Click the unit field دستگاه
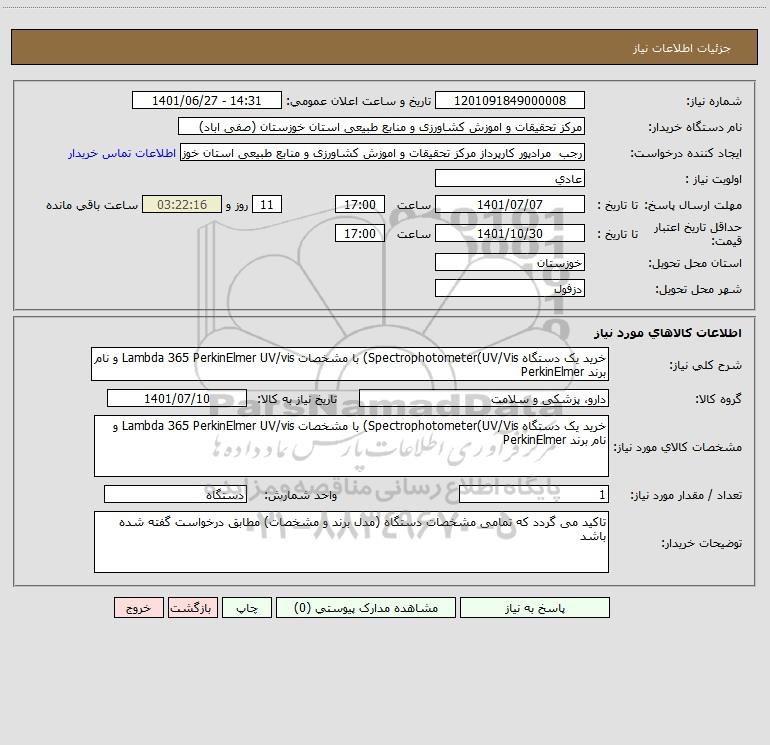 click(175, 494)
